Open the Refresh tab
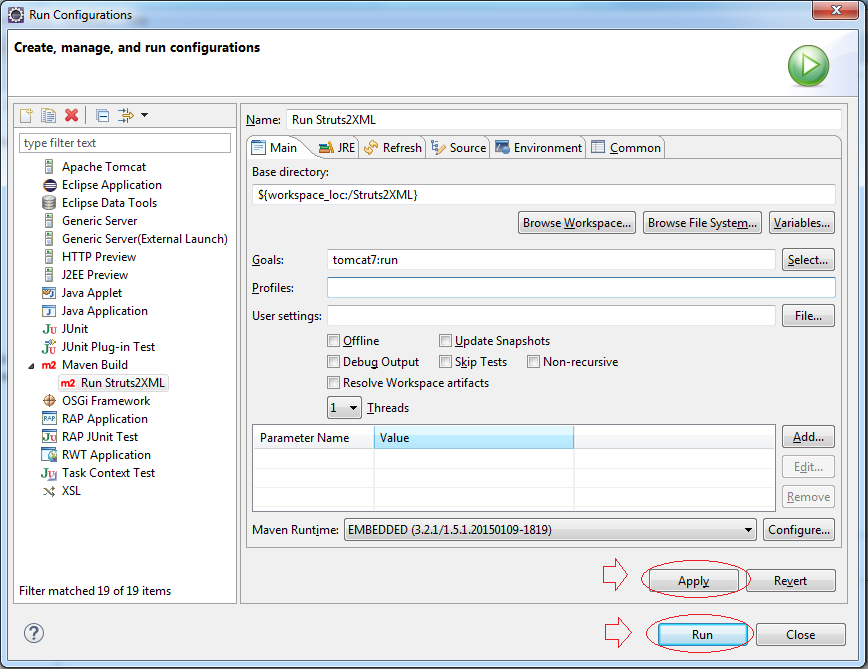 pos(392,148)
